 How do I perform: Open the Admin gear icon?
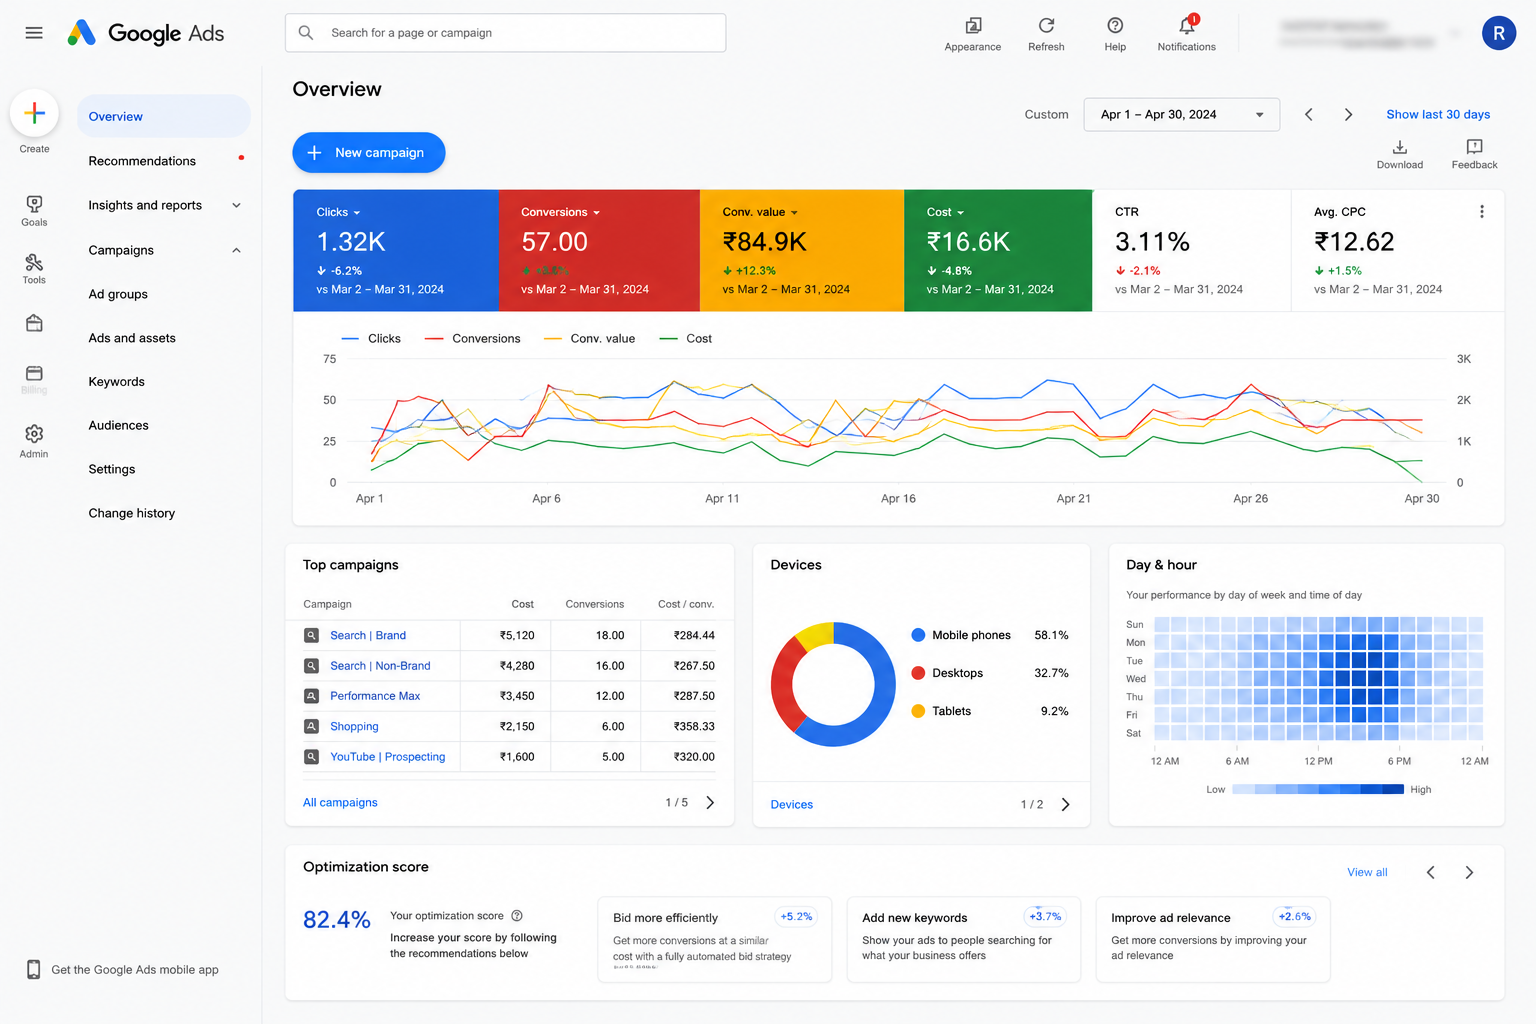34,434
